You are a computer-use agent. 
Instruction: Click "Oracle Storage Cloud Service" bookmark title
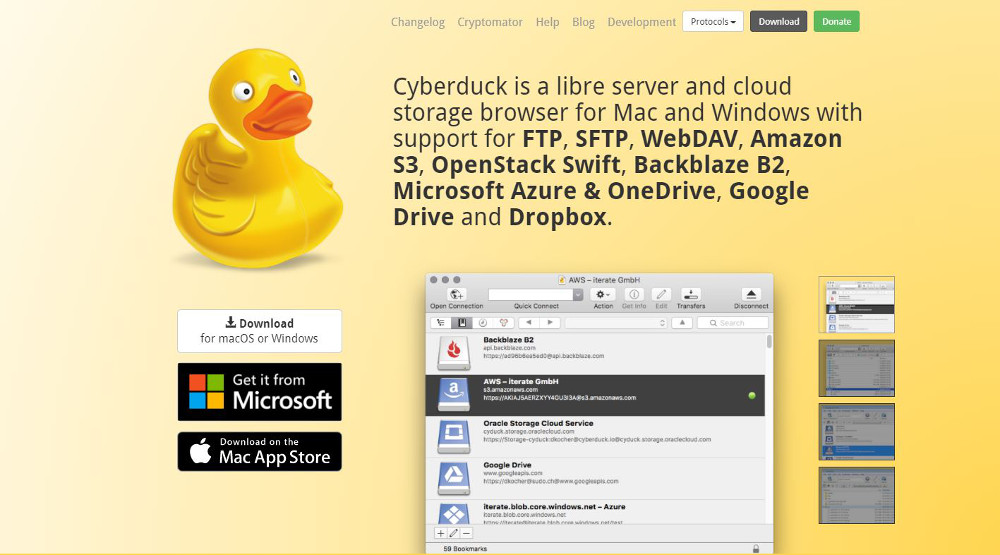(x=538, y=423)
